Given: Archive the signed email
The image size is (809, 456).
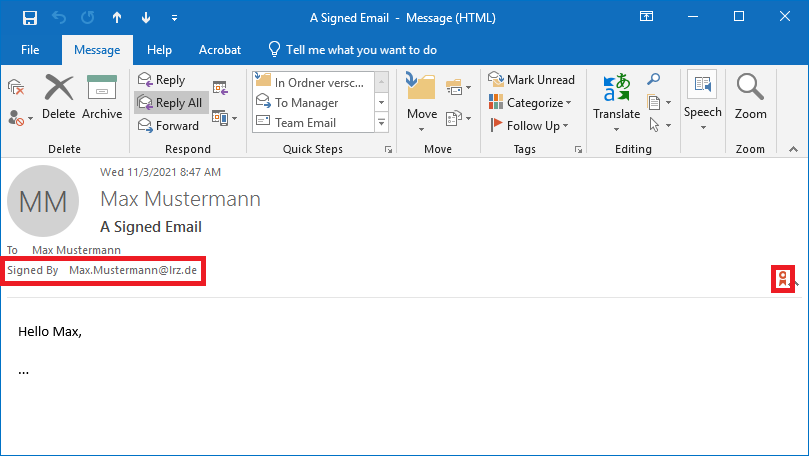Looking at the screenshot, I should [102, 97].
